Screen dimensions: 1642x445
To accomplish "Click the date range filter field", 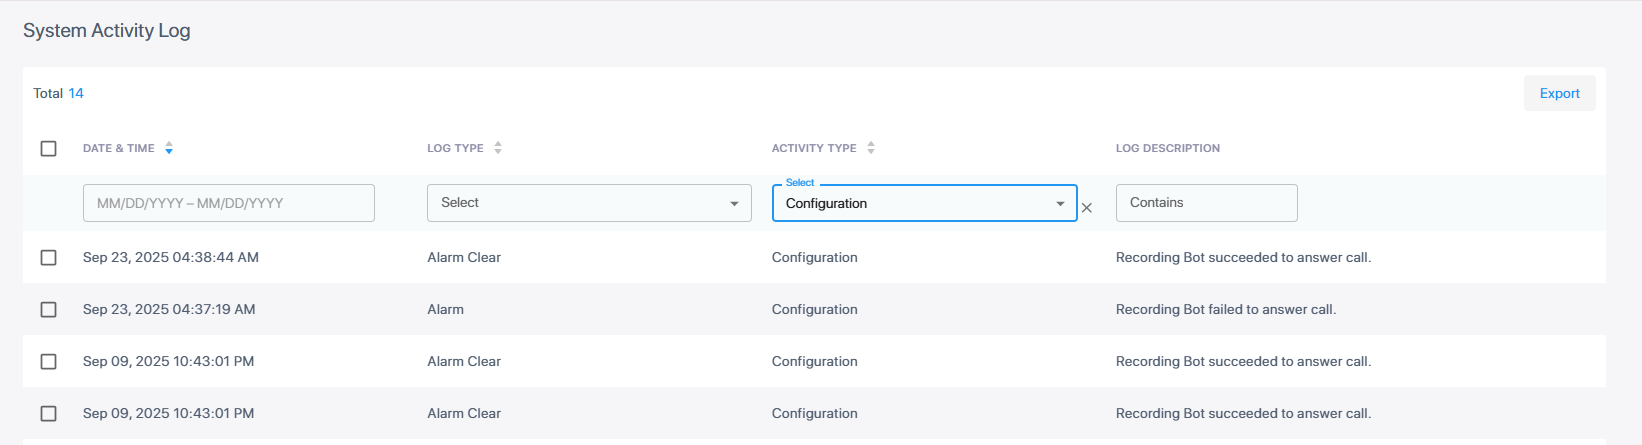I will pyautogui.click(x=228, y=203).
